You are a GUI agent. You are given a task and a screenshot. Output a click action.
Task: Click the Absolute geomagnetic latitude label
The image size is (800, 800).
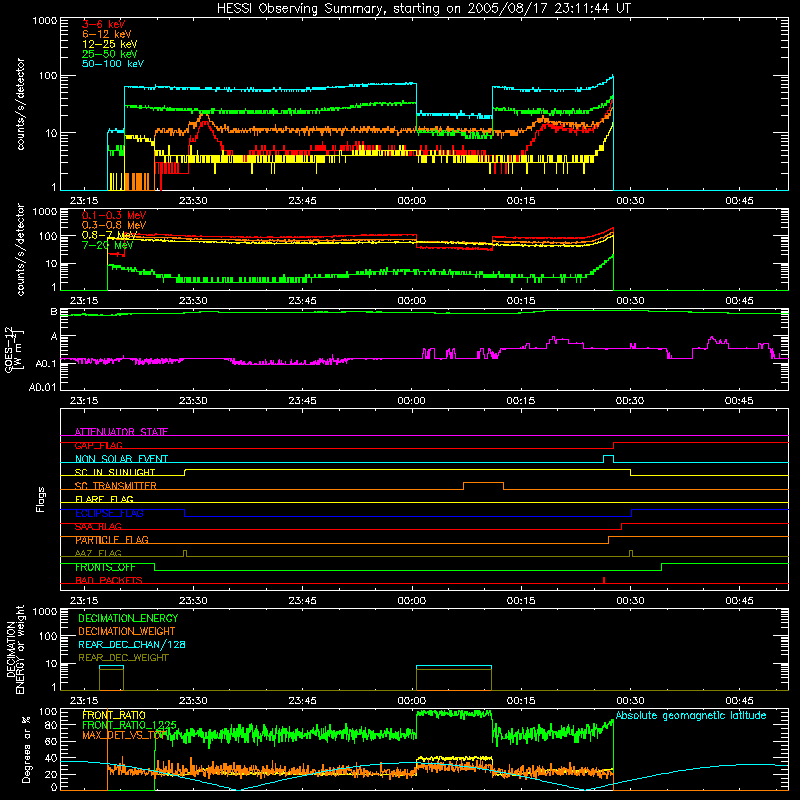tap(691, 715)
